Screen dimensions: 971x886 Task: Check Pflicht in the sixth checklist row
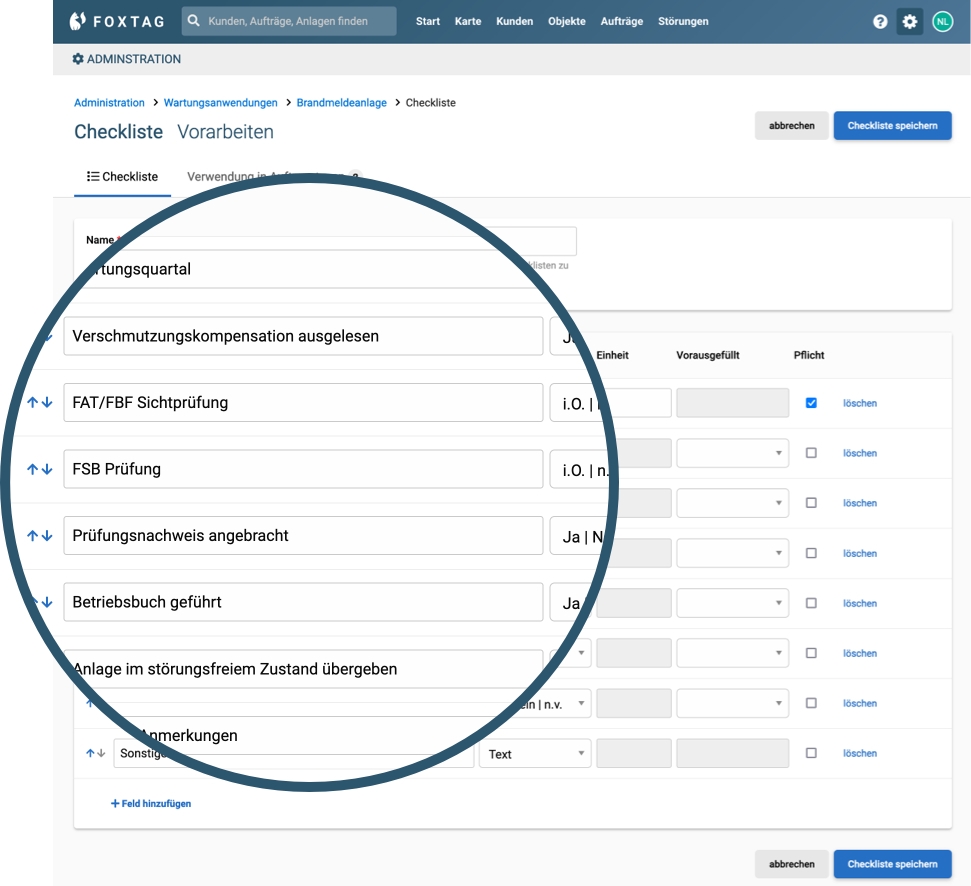coord(811,653)
